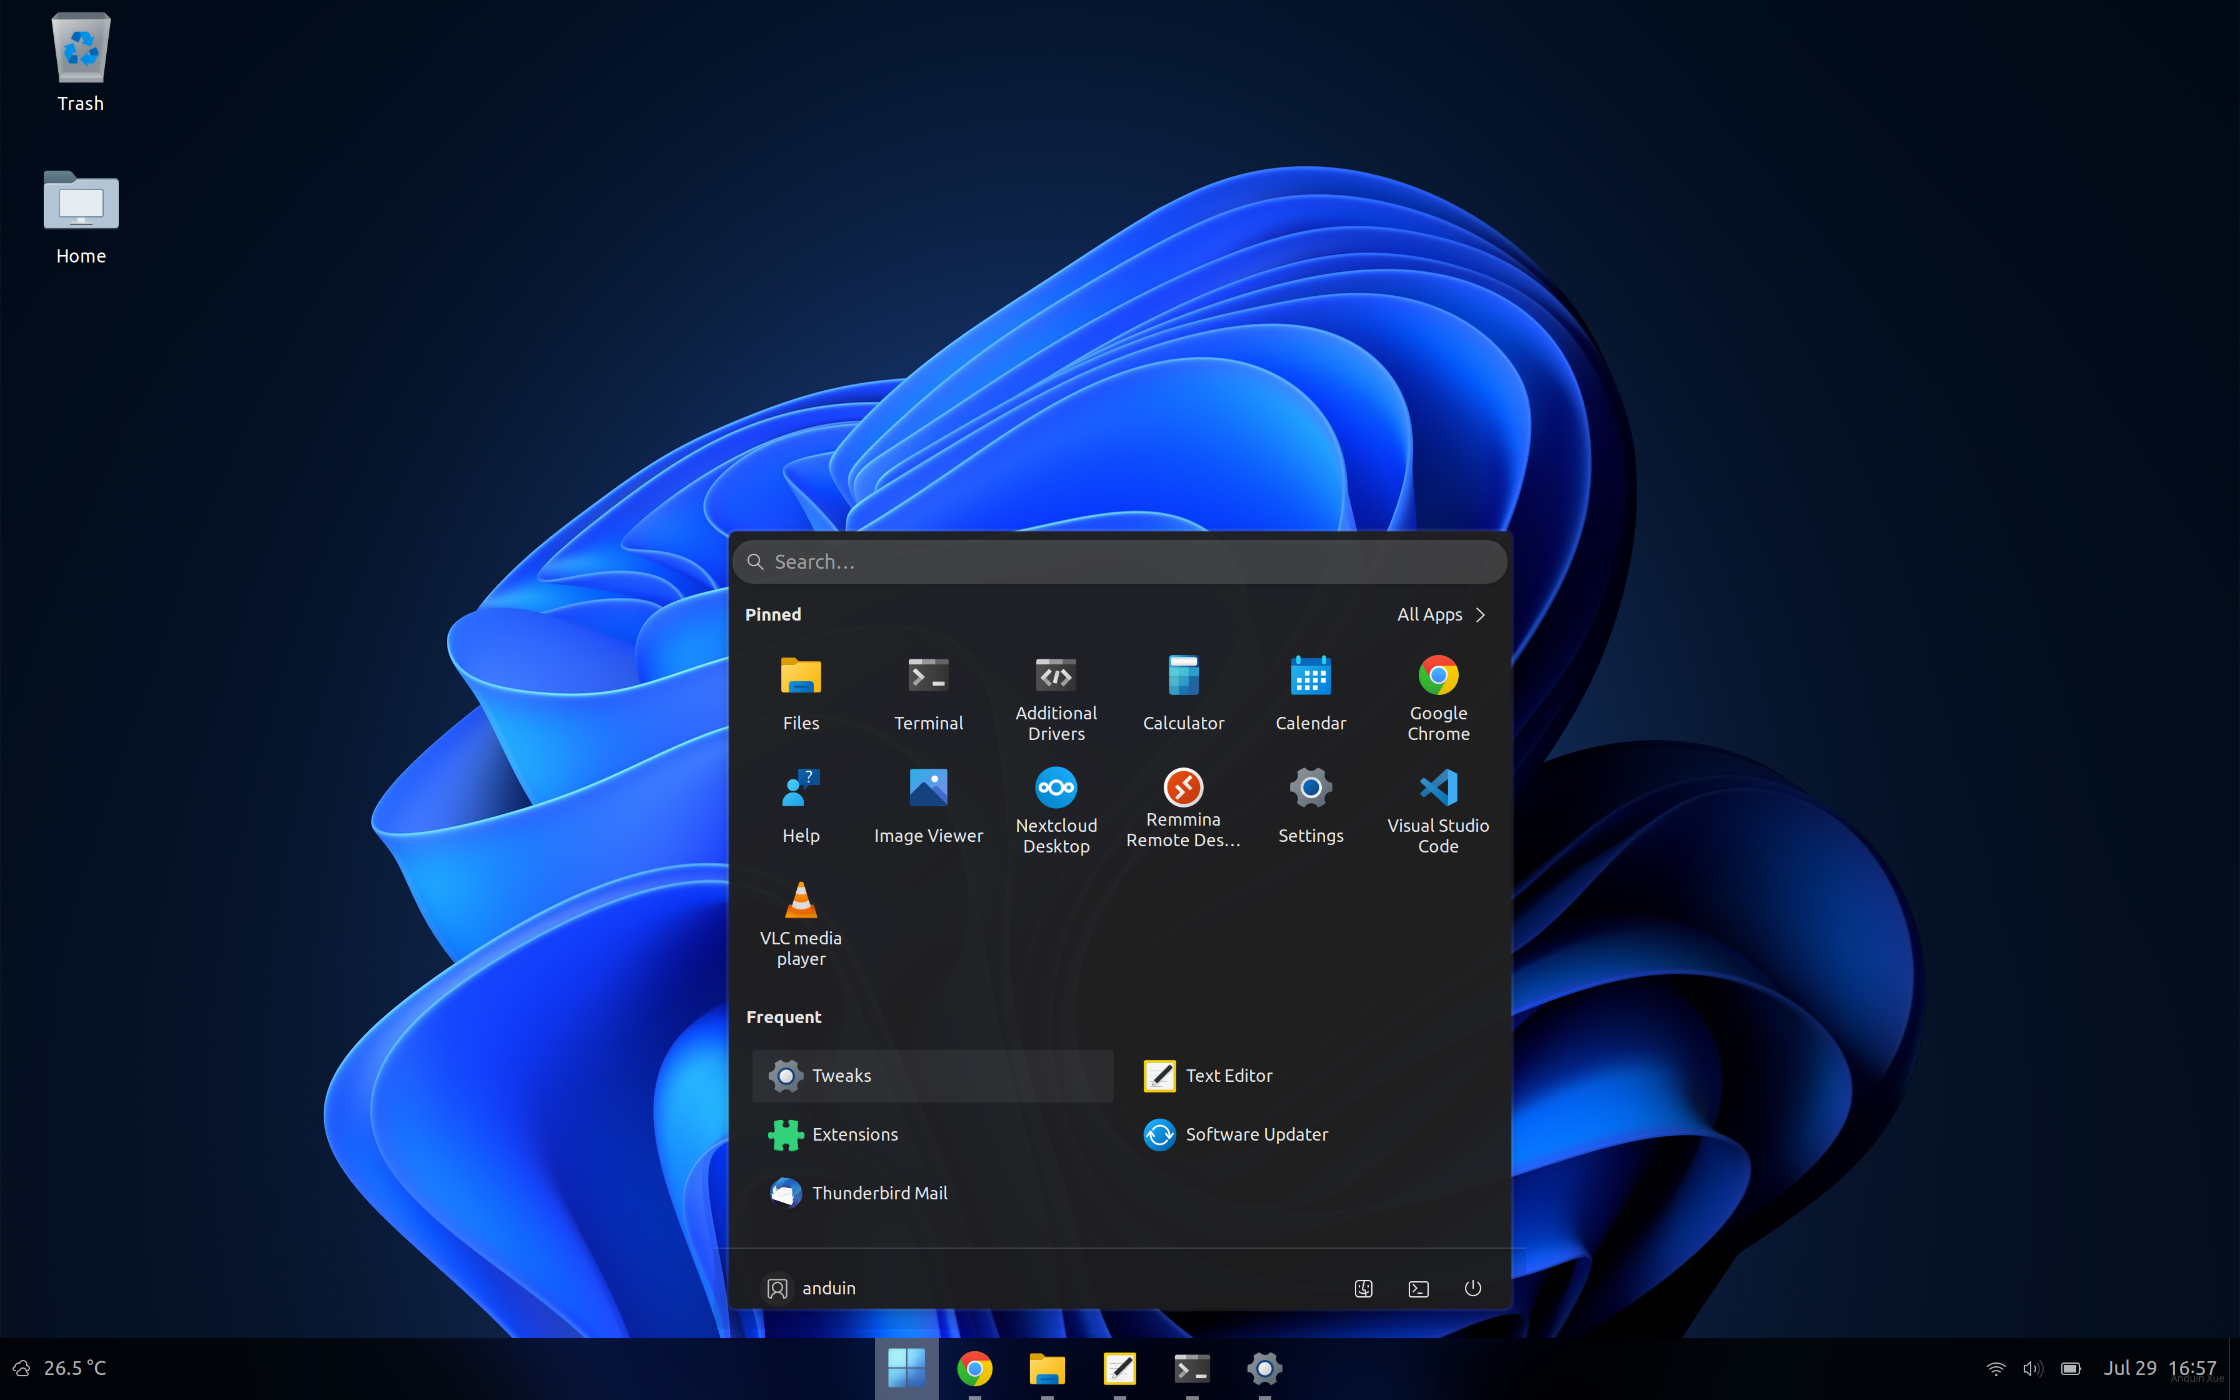Open pinned Calendar app
Viewport: 2240px width, 1400px height.
(1310, 693)
